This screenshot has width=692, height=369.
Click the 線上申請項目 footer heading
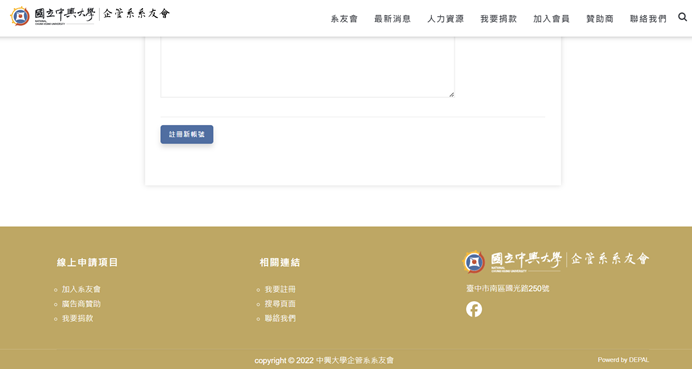(87, 262)
